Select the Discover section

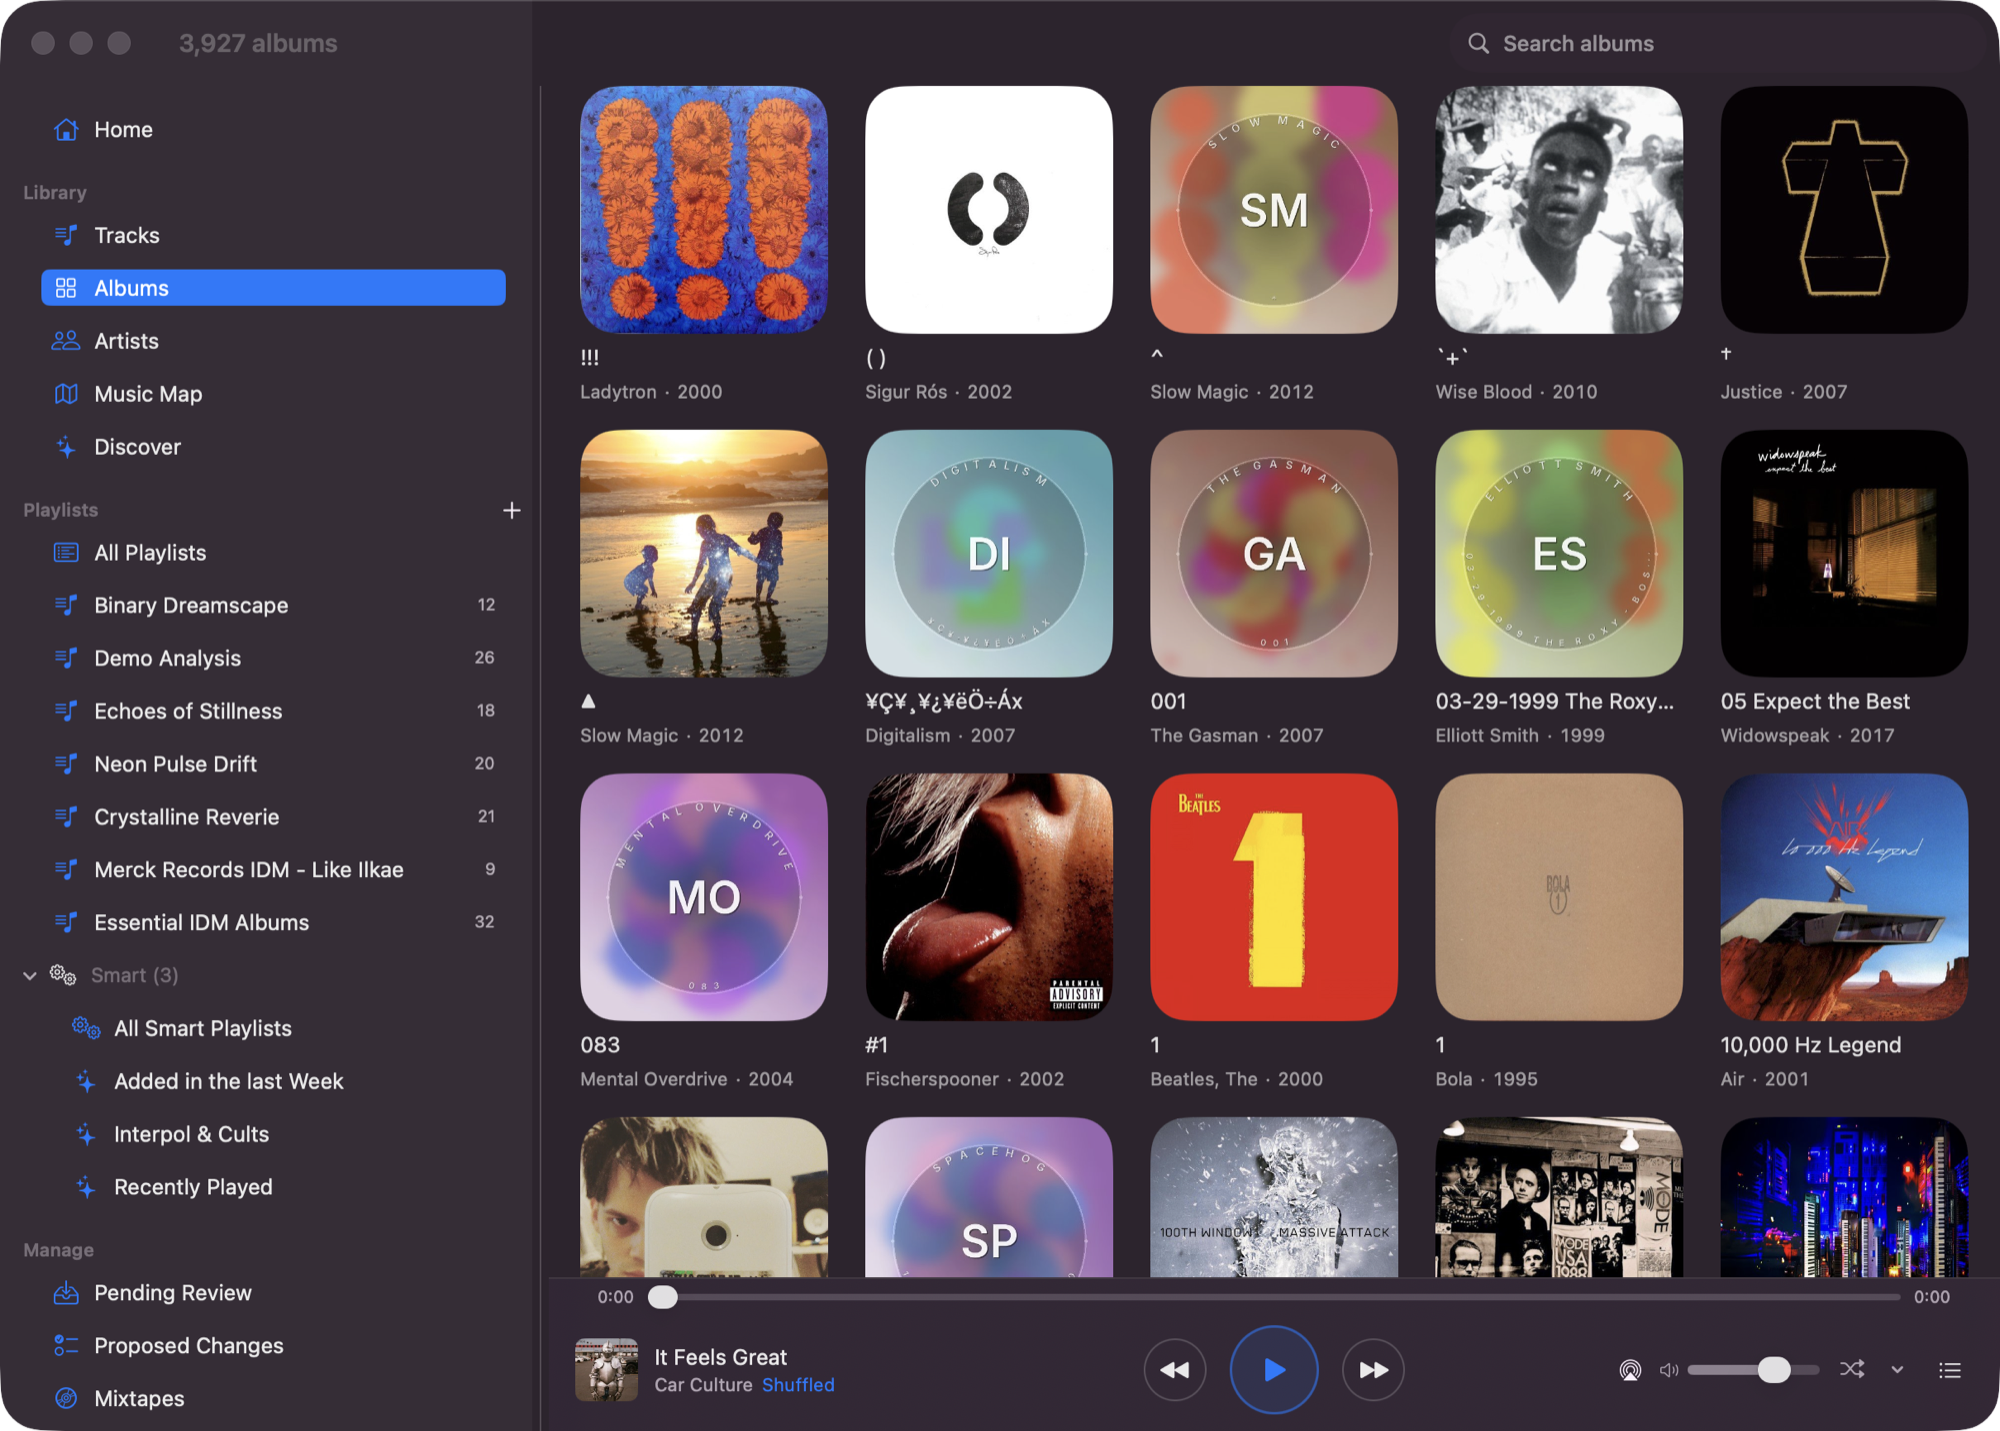click(273, 447)
